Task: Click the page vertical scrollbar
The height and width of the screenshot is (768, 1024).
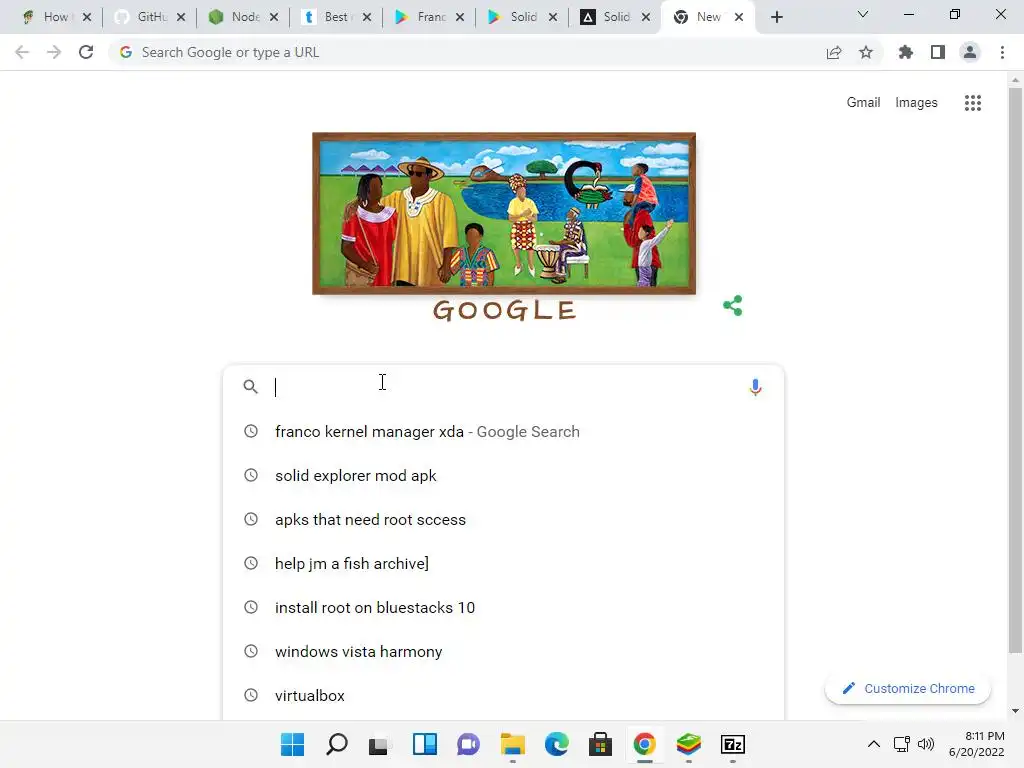Action: click(x=1015, y=370)
